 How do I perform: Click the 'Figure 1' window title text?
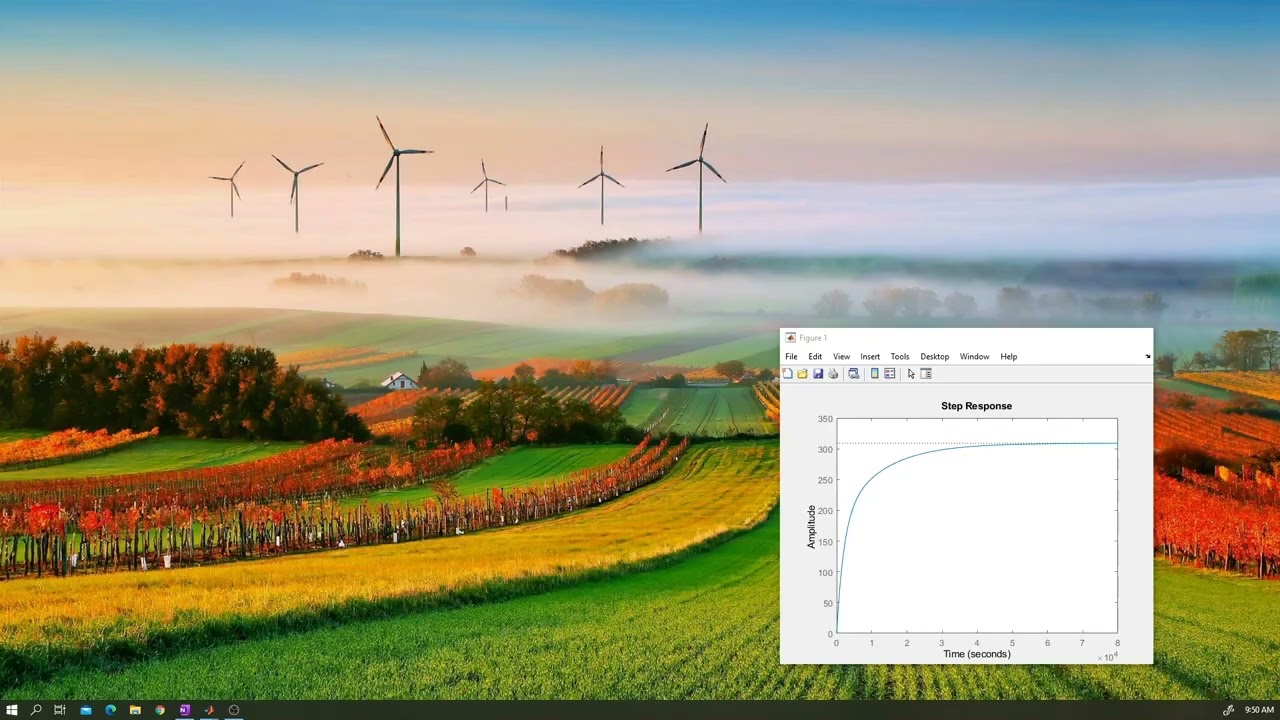point(813,338)
